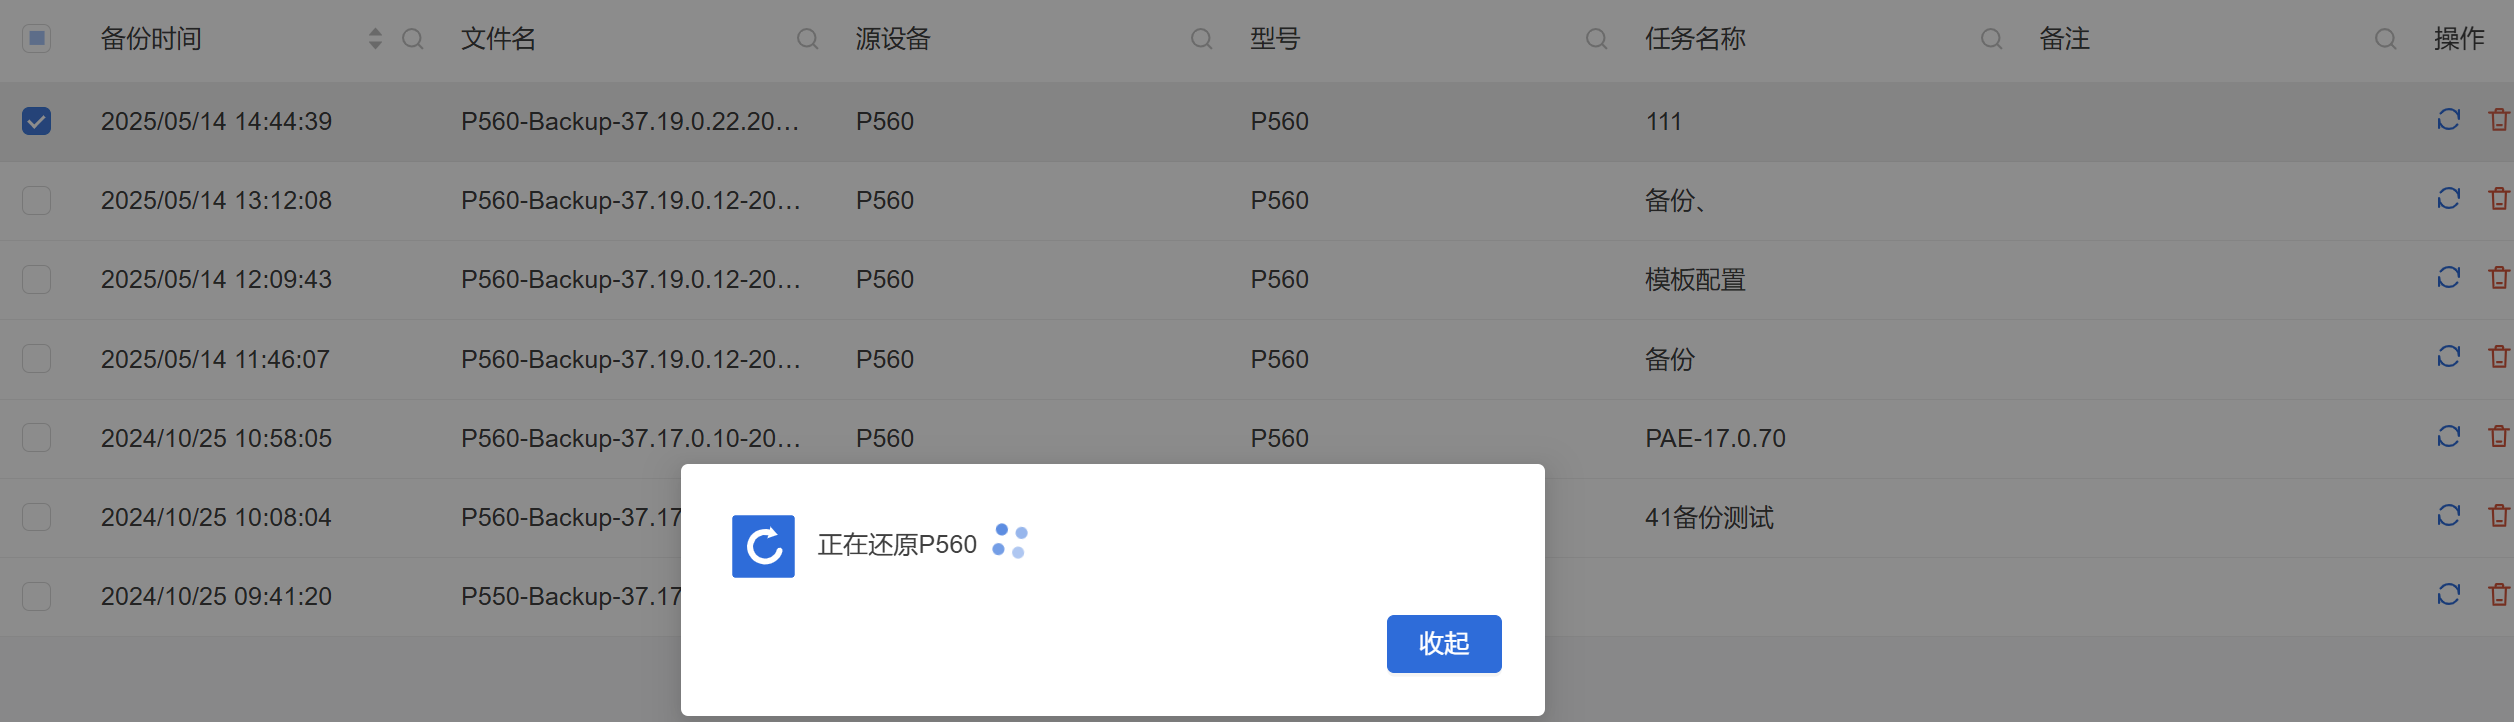Restore the 模板配置 backup

tap(2448, 278)
